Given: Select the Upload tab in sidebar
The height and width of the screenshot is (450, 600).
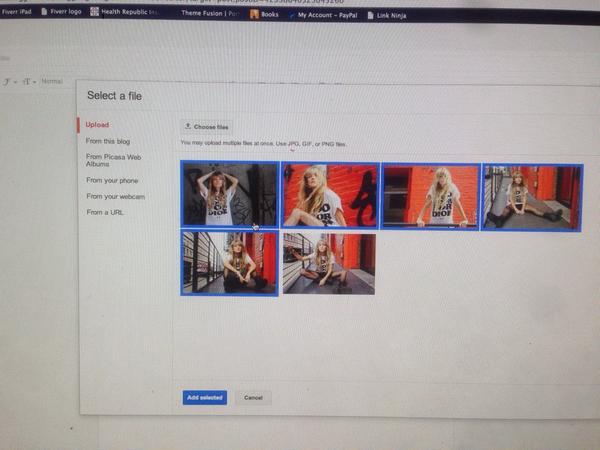Looking at the screenshot, I should [97, 125].
